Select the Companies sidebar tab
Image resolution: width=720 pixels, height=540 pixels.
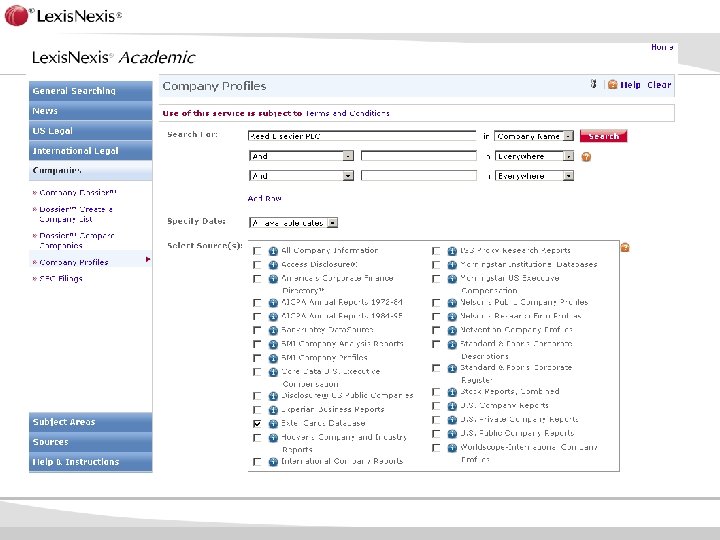pyautogui.click(x=90, y=170)
